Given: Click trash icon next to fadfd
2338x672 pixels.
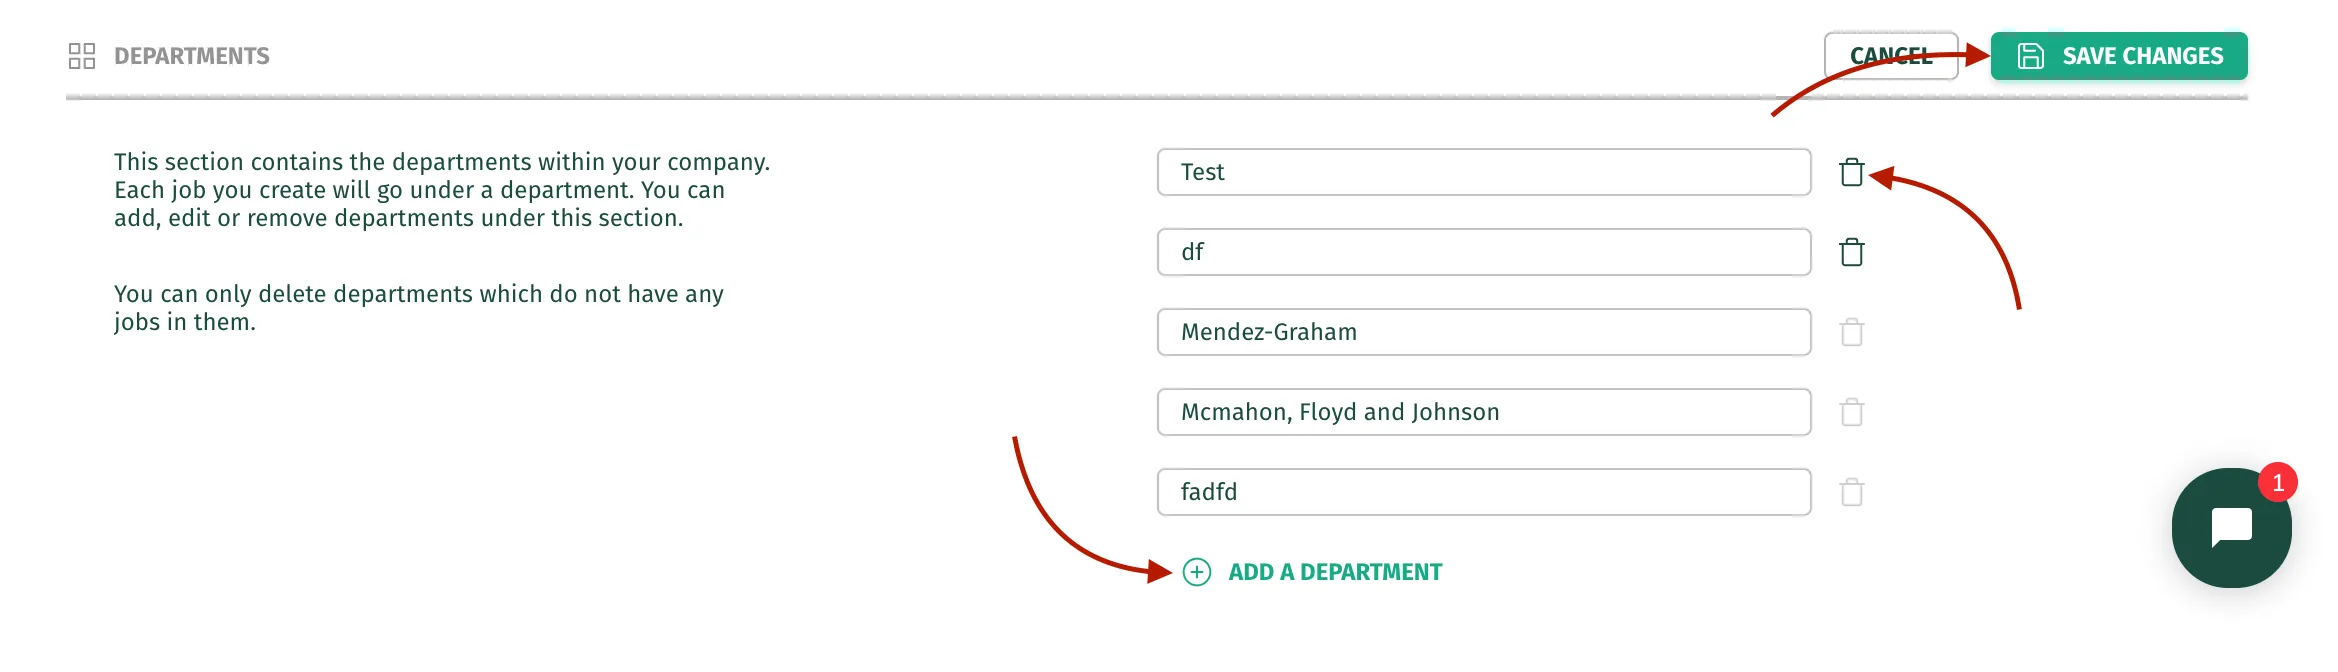Looking at the screenshot, I should (1851, 492).
